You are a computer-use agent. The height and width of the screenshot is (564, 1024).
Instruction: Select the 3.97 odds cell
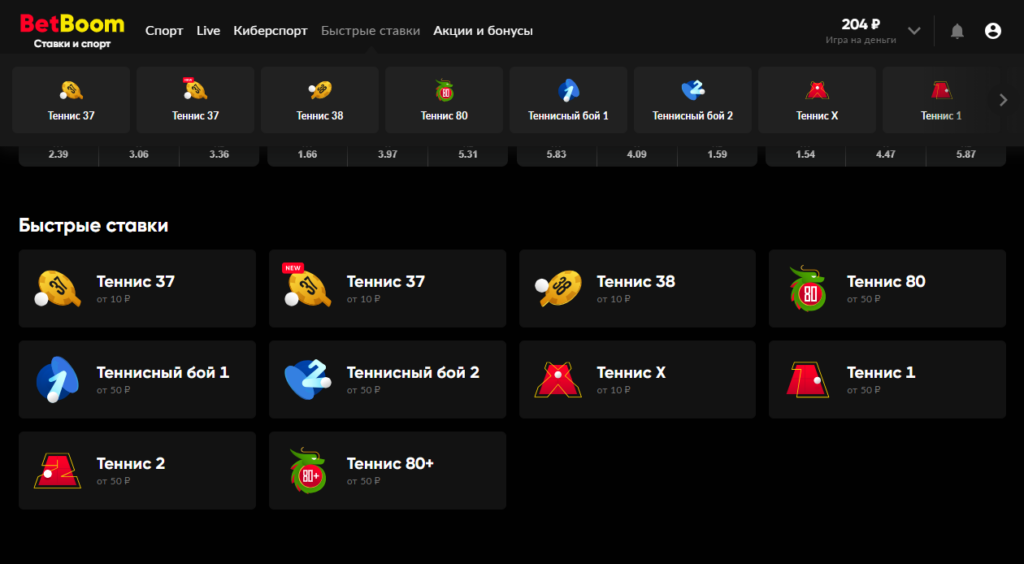pyautogui.click(x=387, y=155)
